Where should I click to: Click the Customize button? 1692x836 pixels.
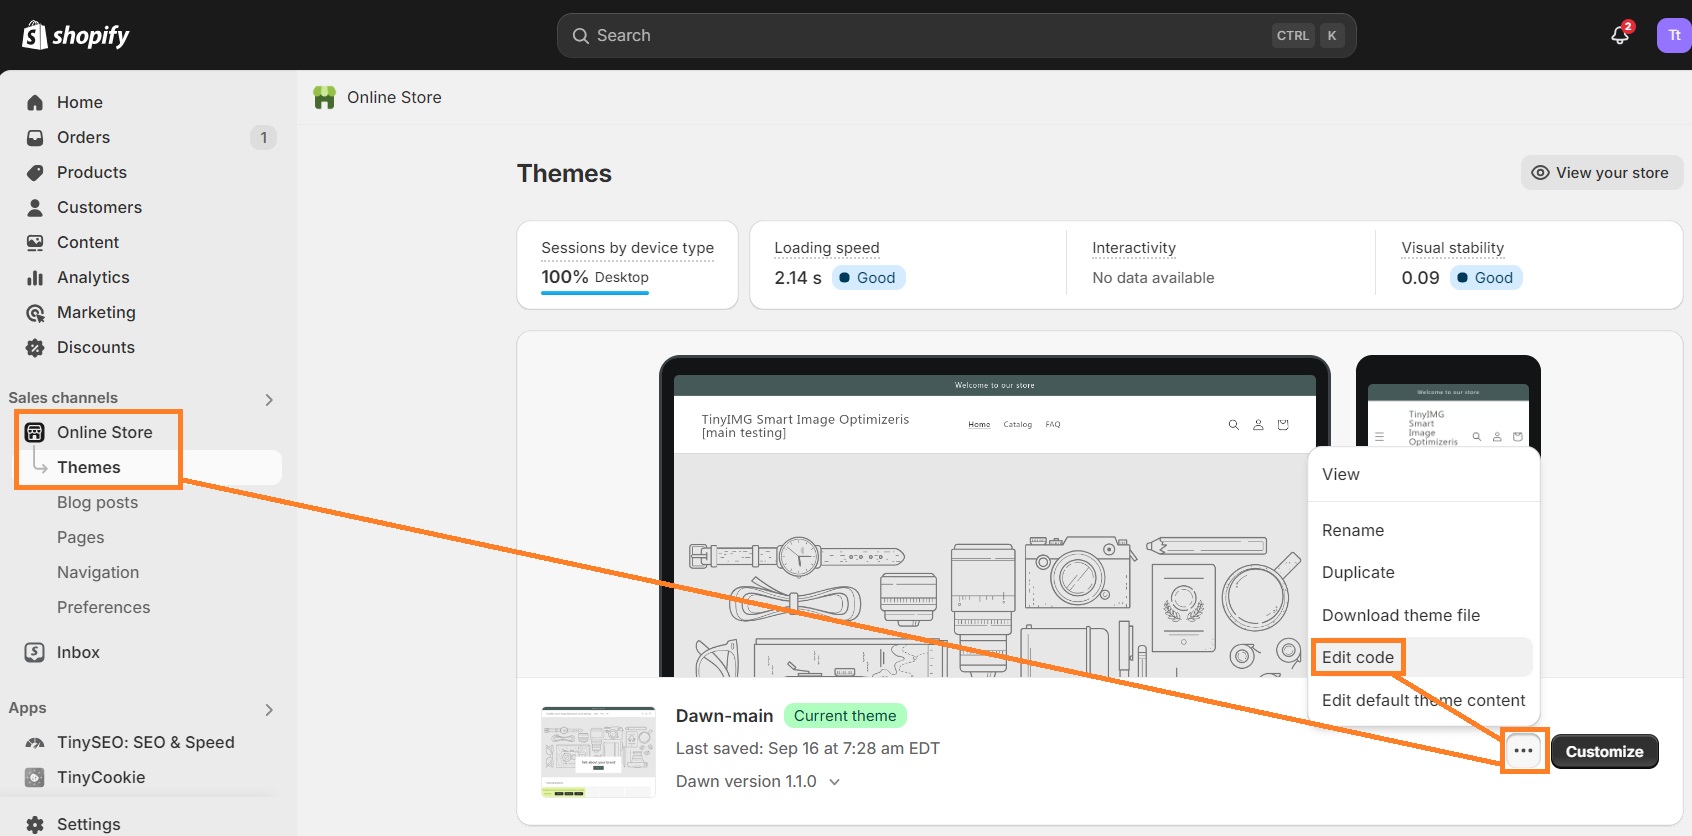[x=1604, y=751]
